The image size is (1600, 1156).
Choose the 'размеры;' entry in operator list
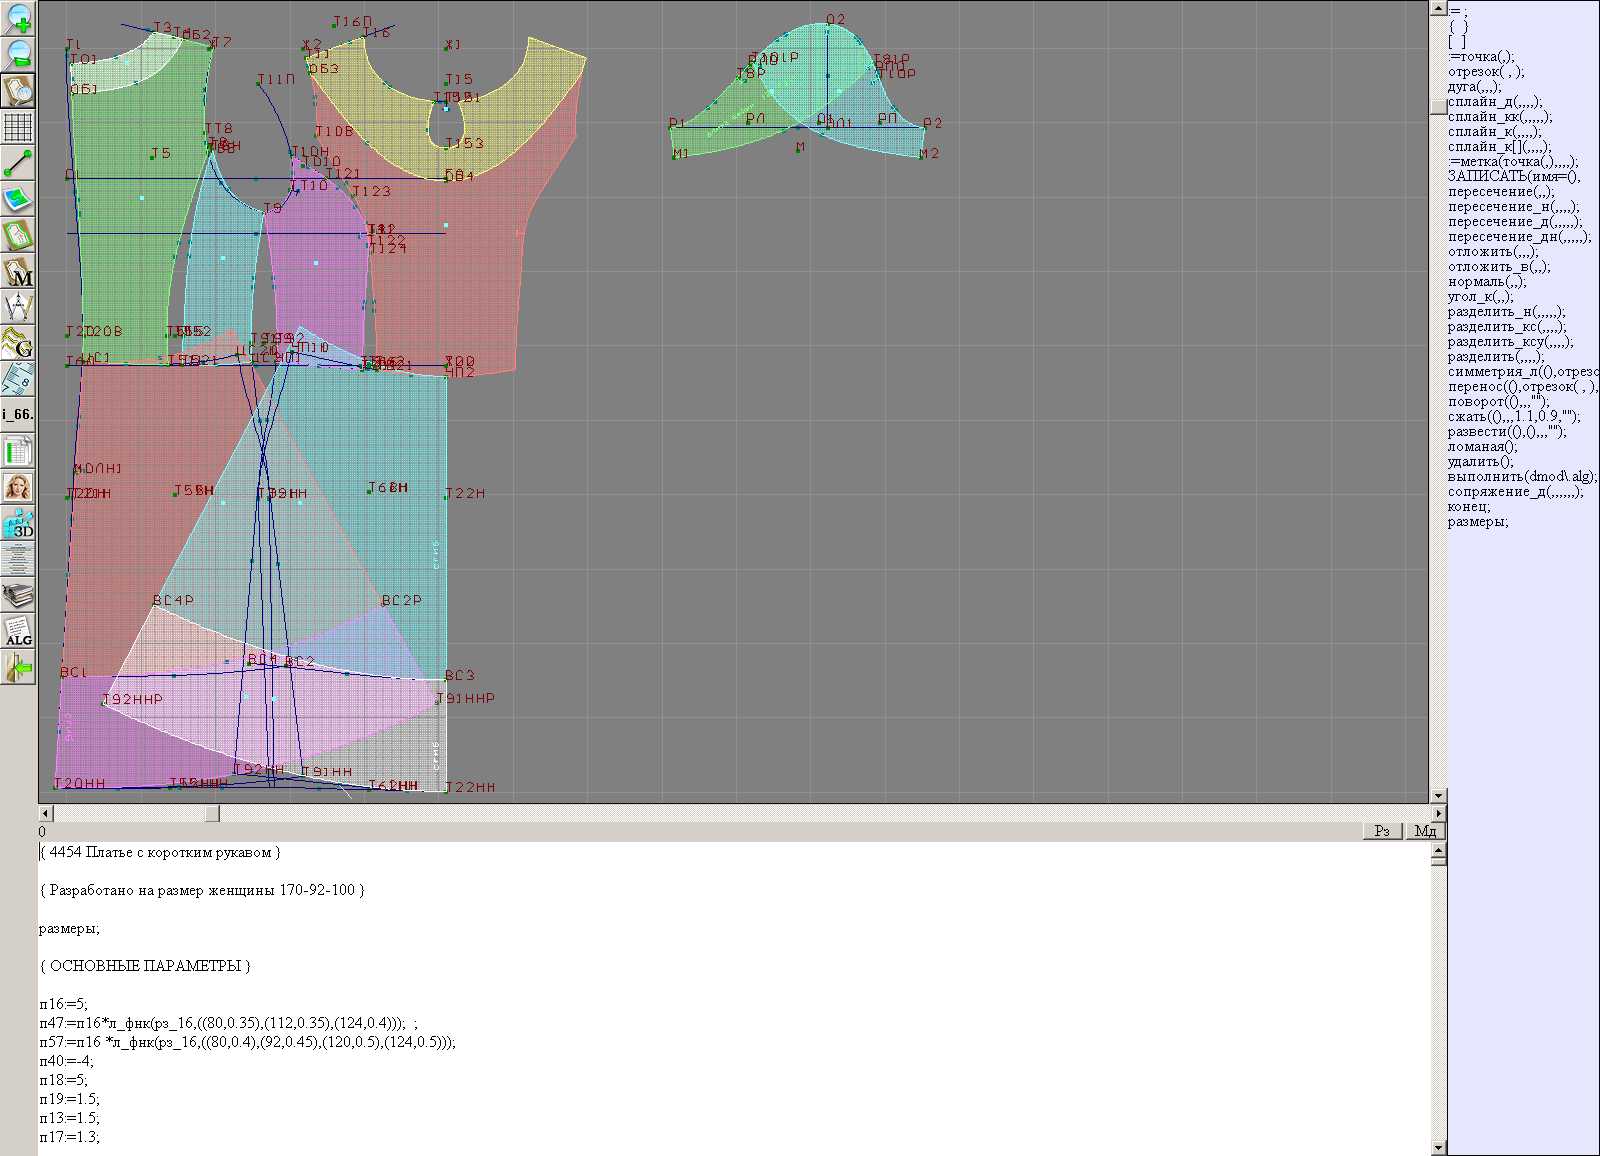point(1477,522)
